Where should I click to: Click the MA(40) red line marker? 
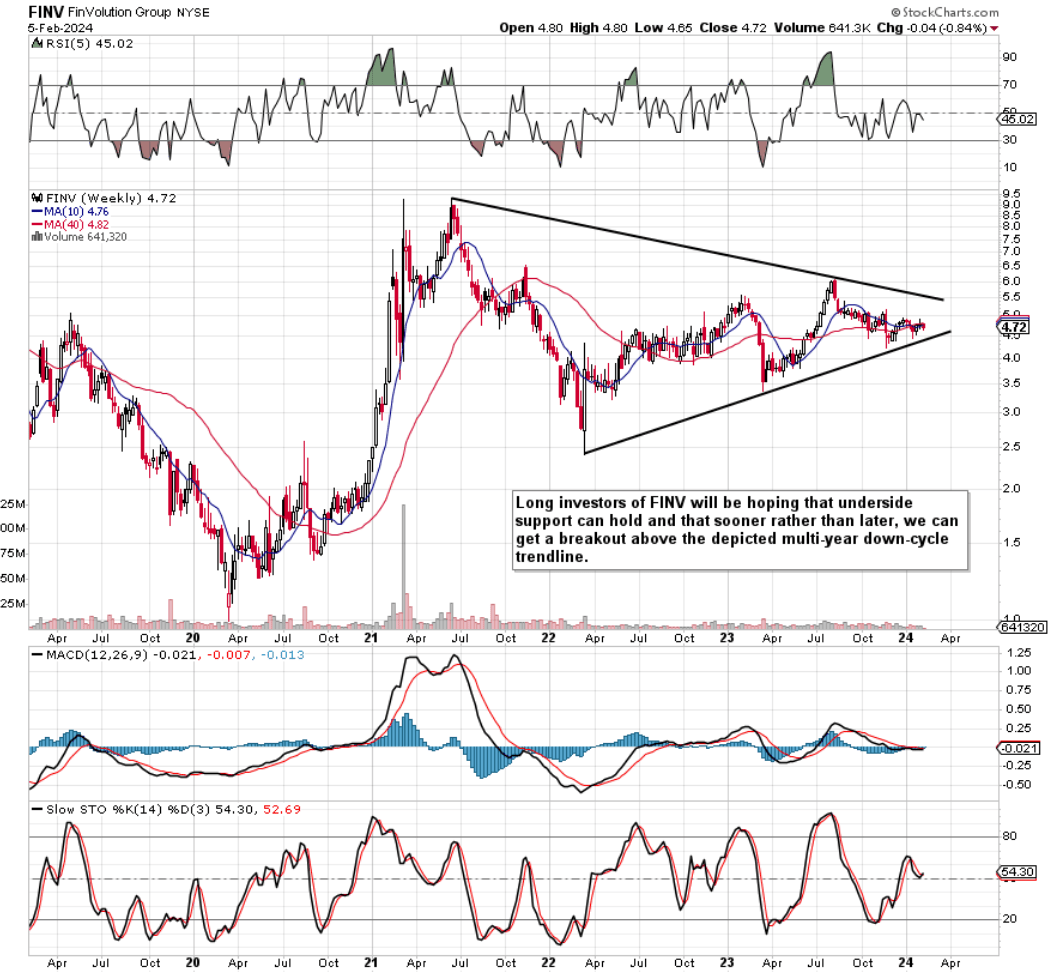[x=38, y=225]
